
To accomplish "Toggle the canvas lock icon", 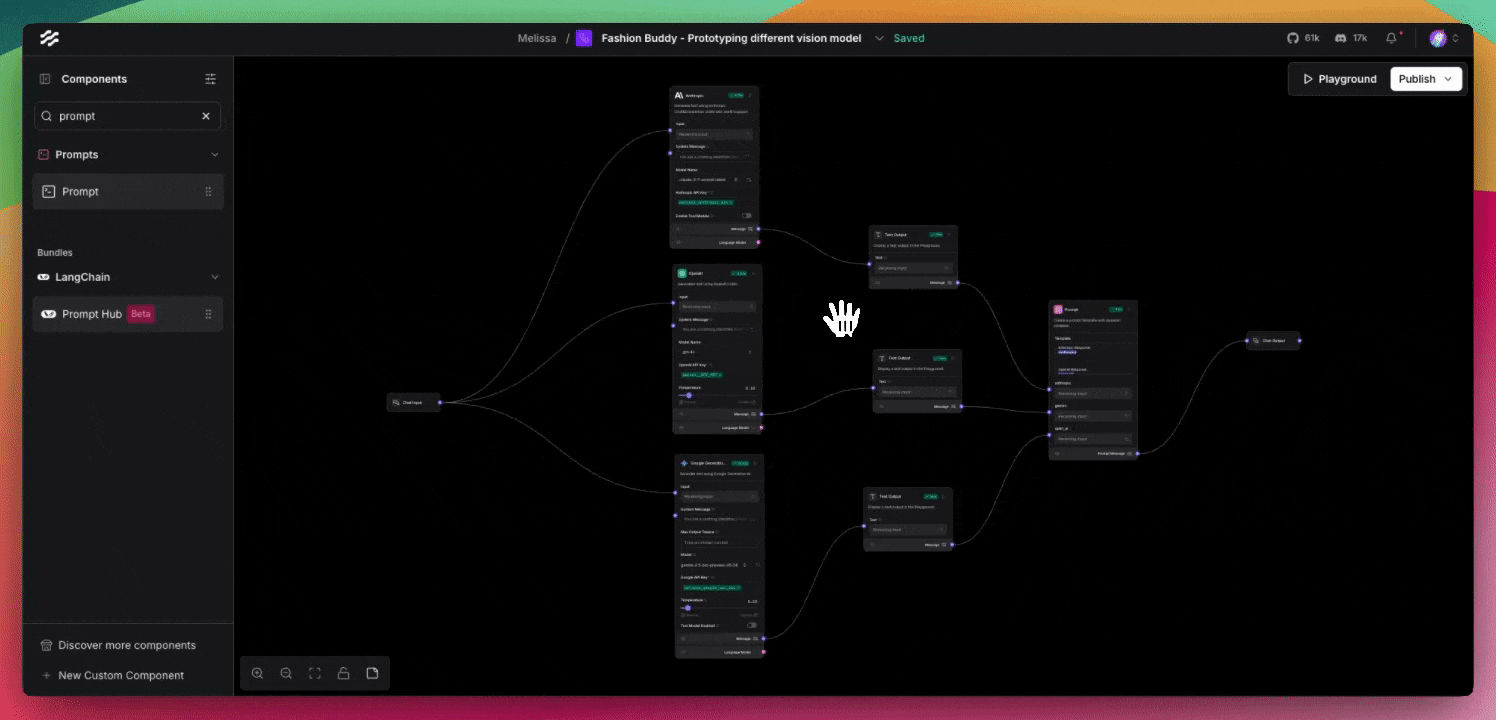I will coord(344,673).
